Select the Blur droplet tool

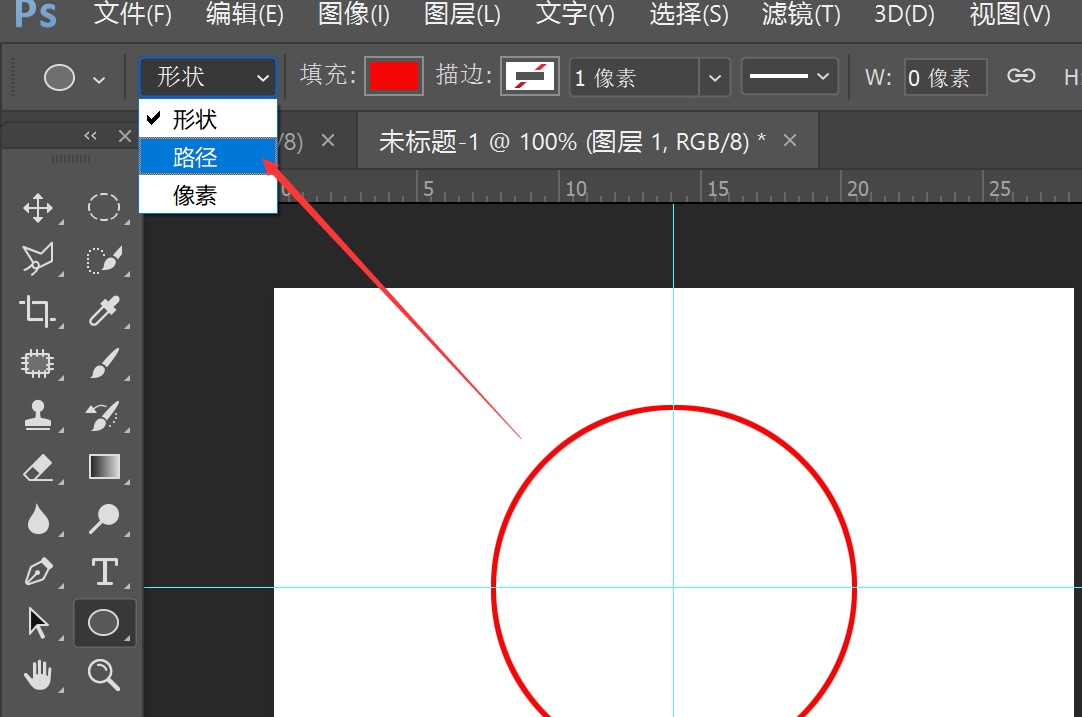point(38,519)
